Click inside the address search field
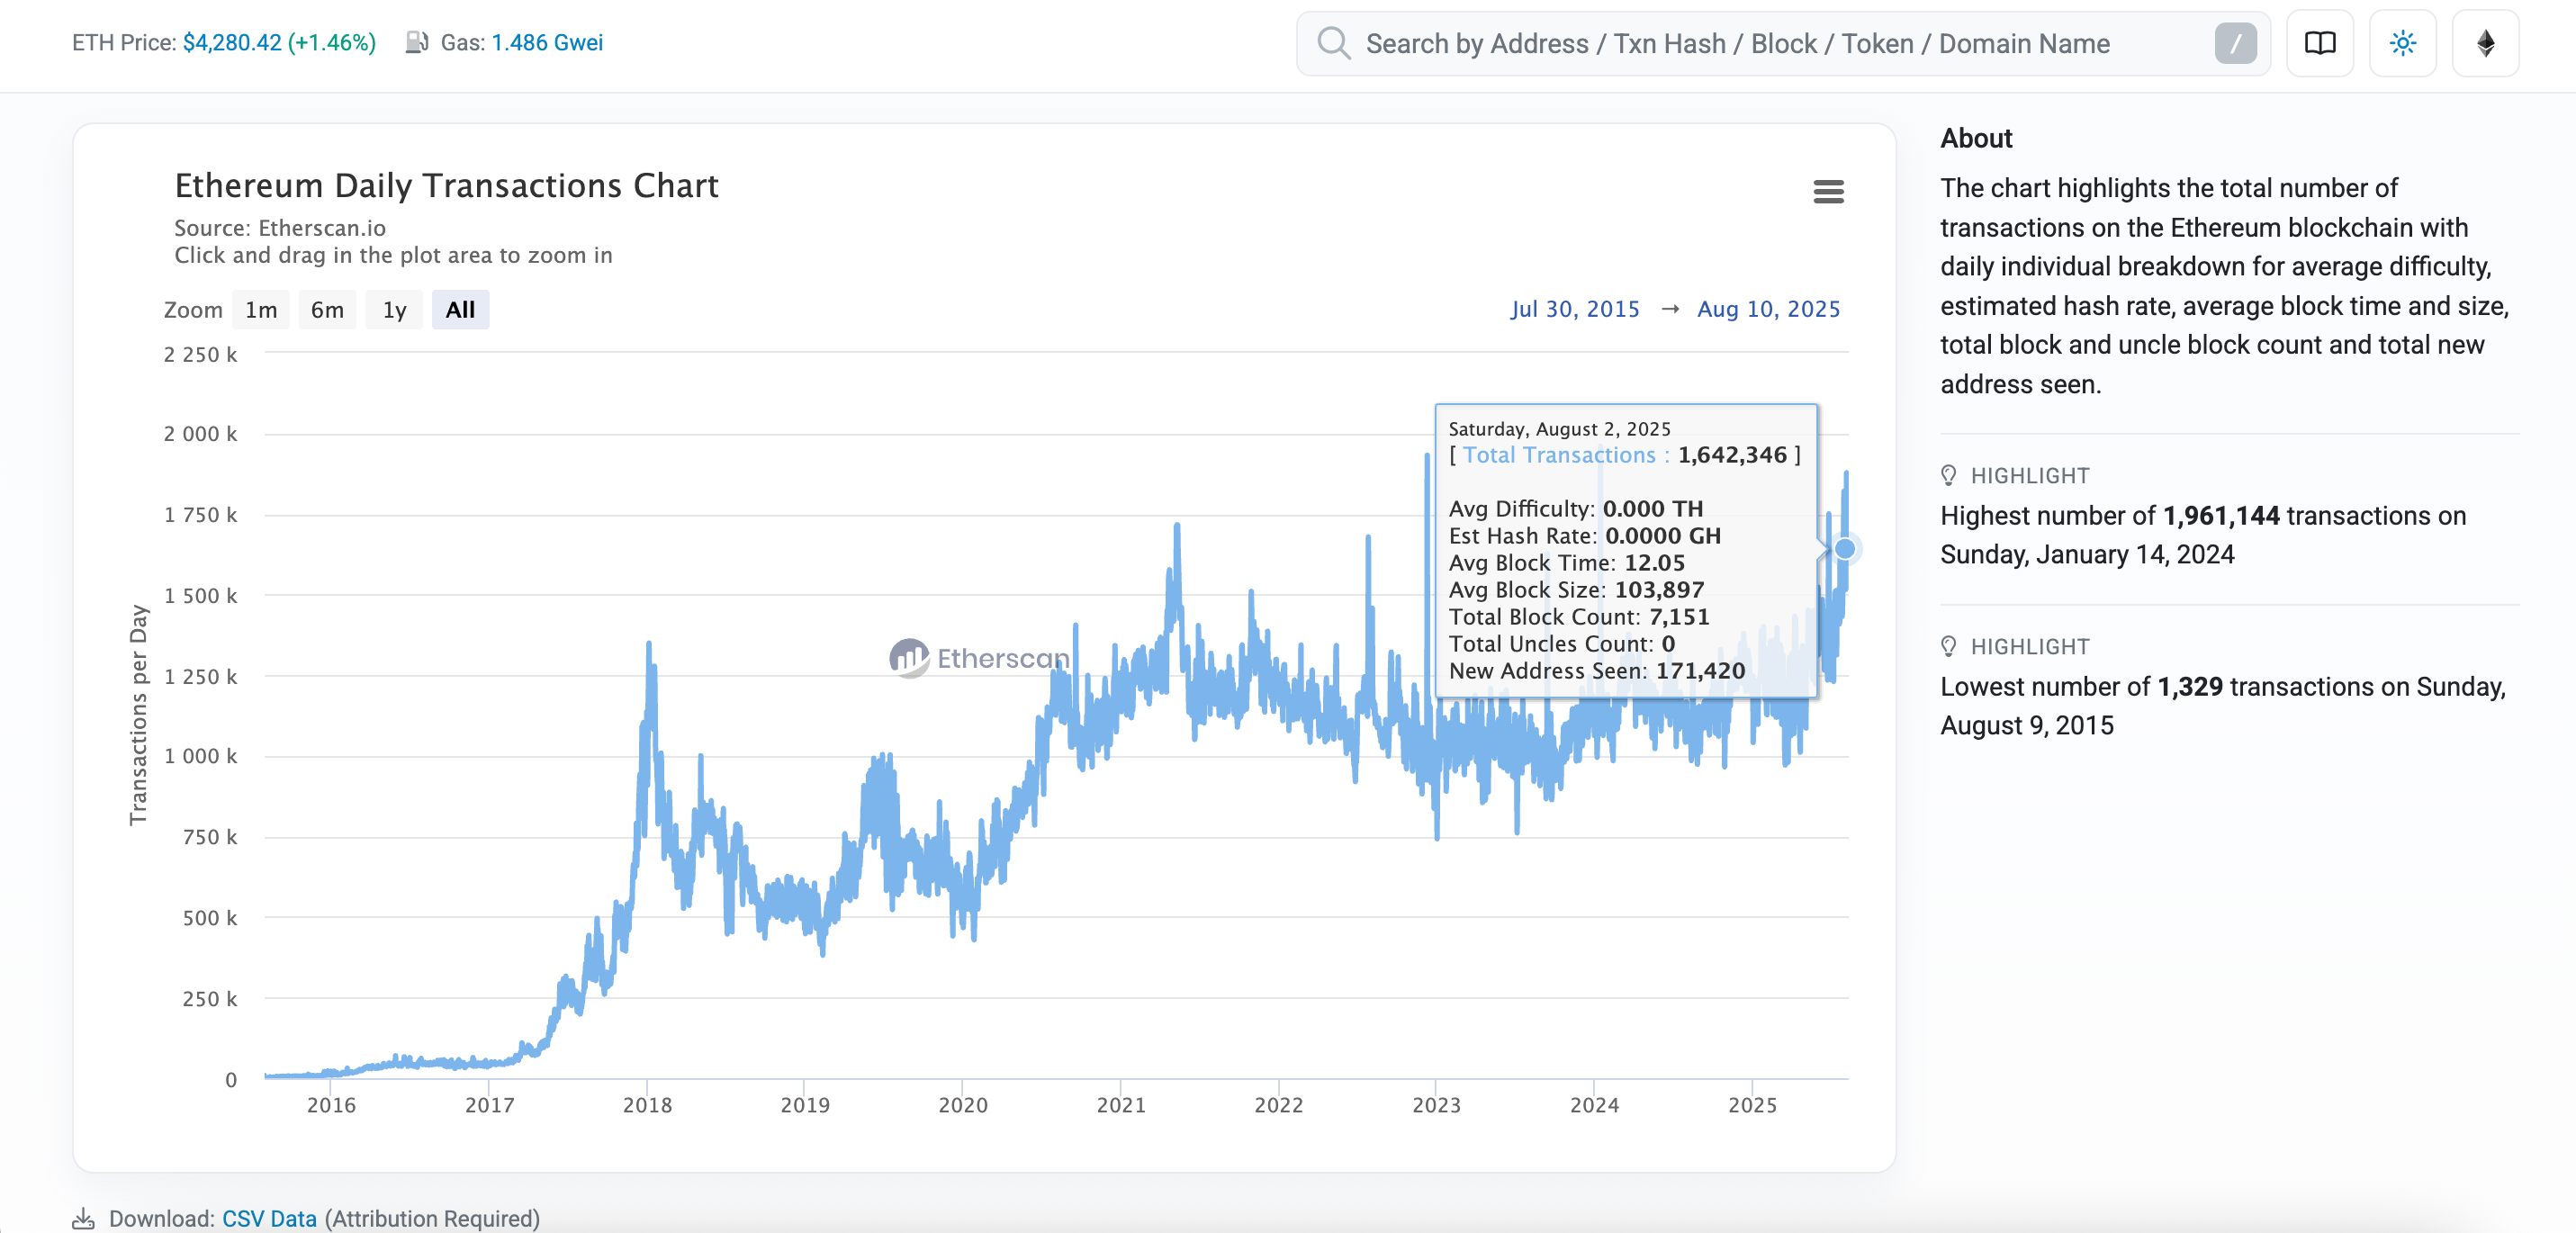2576x1233 pixels. tap(1700, 43)
